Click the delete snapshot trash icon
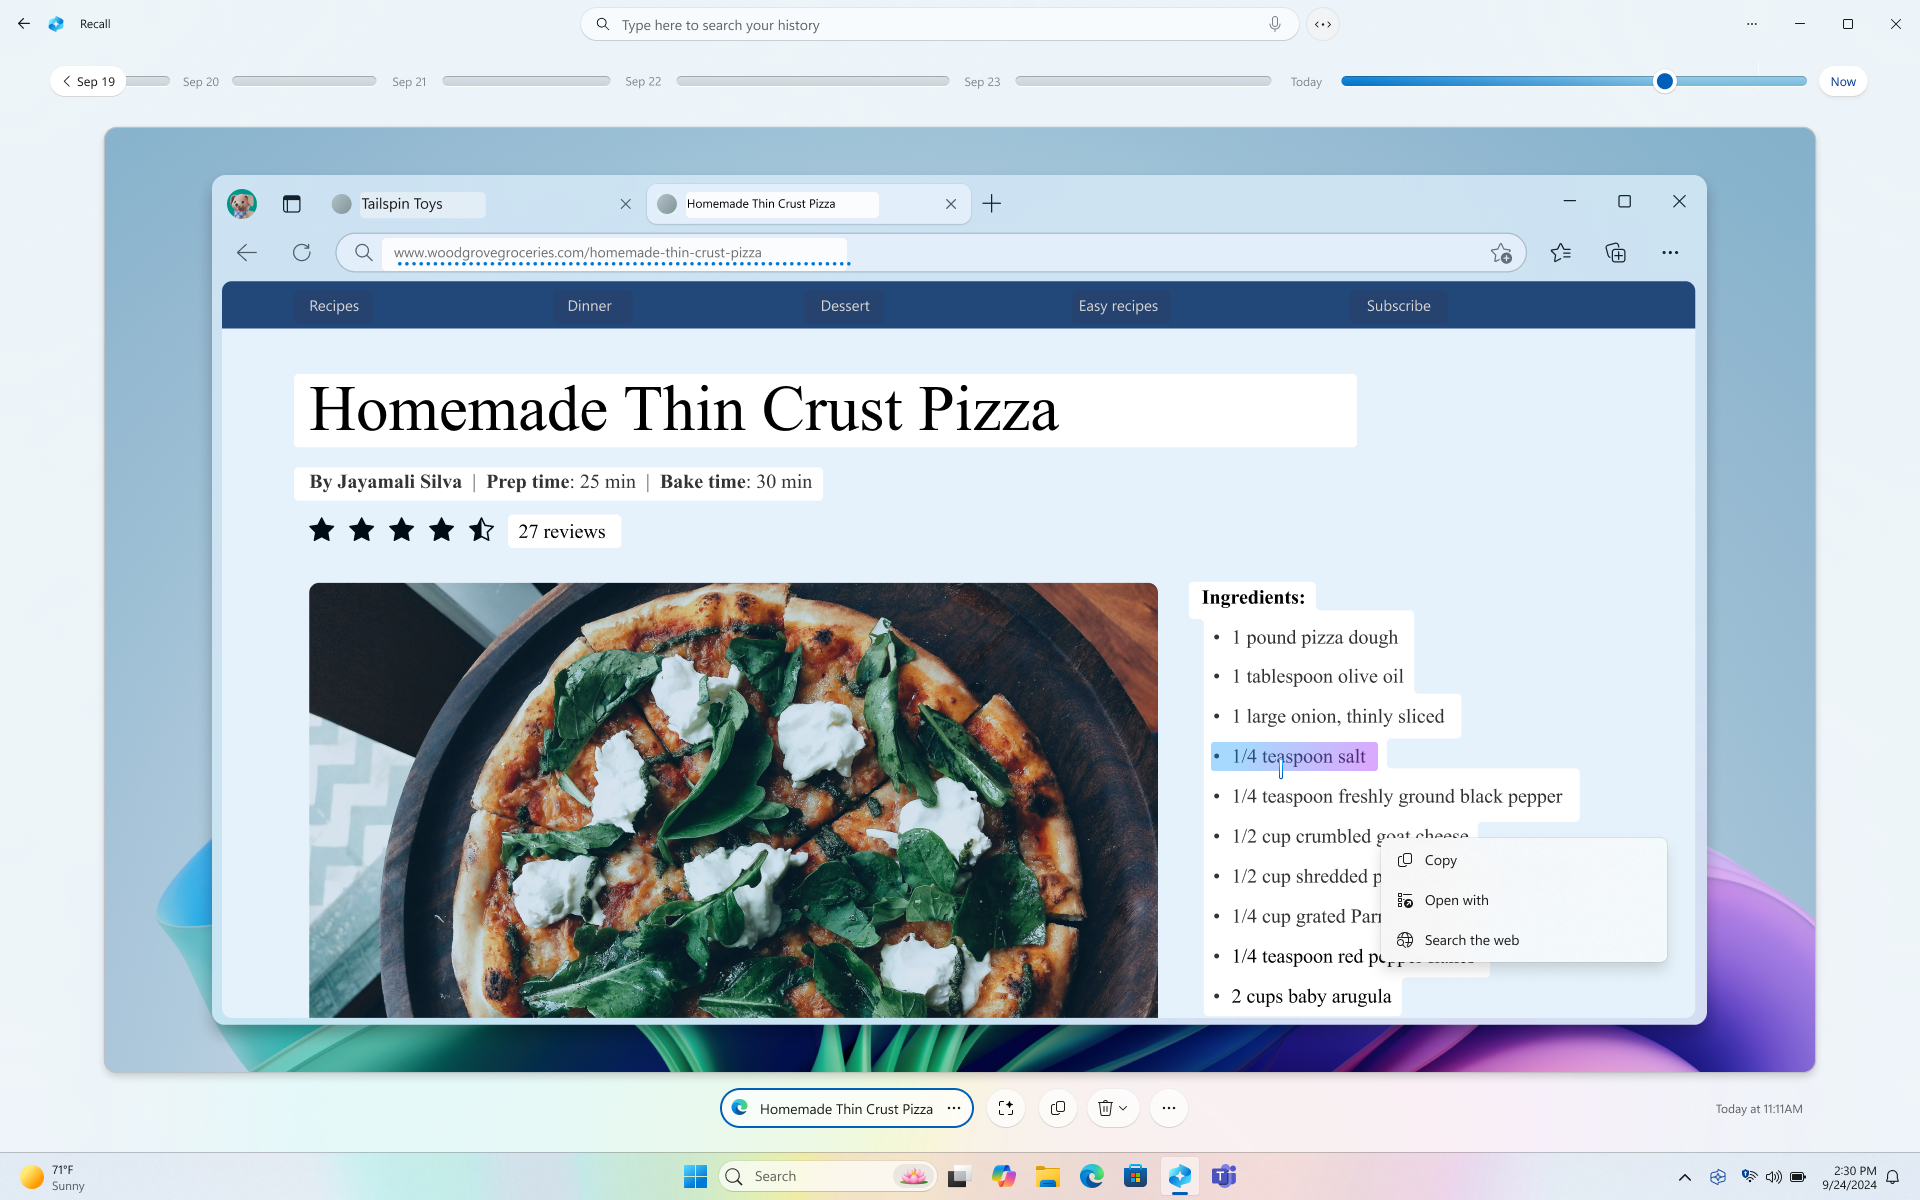The width and height of the screenshot is (1920, 1200). [x=1106, y=1107]
